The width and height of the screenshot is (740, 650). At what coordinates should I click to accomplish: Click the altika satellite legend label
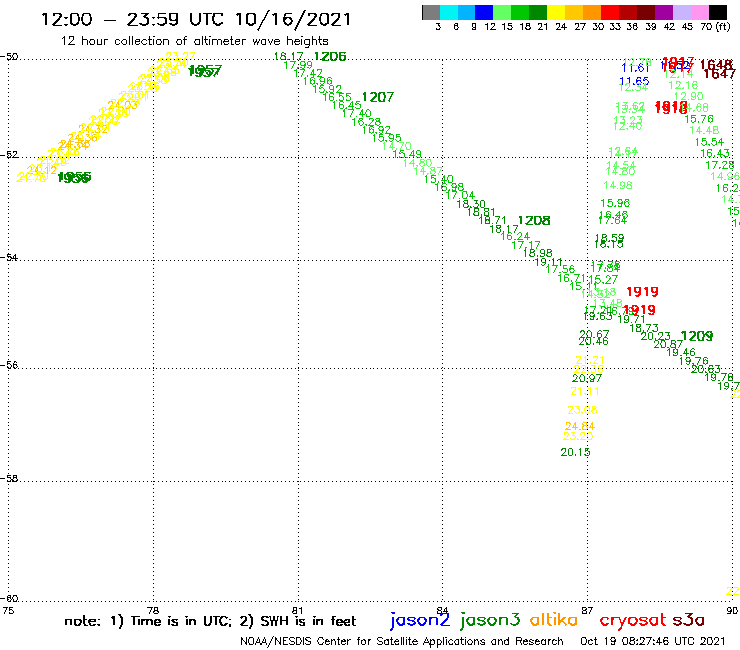pos(554,620)
